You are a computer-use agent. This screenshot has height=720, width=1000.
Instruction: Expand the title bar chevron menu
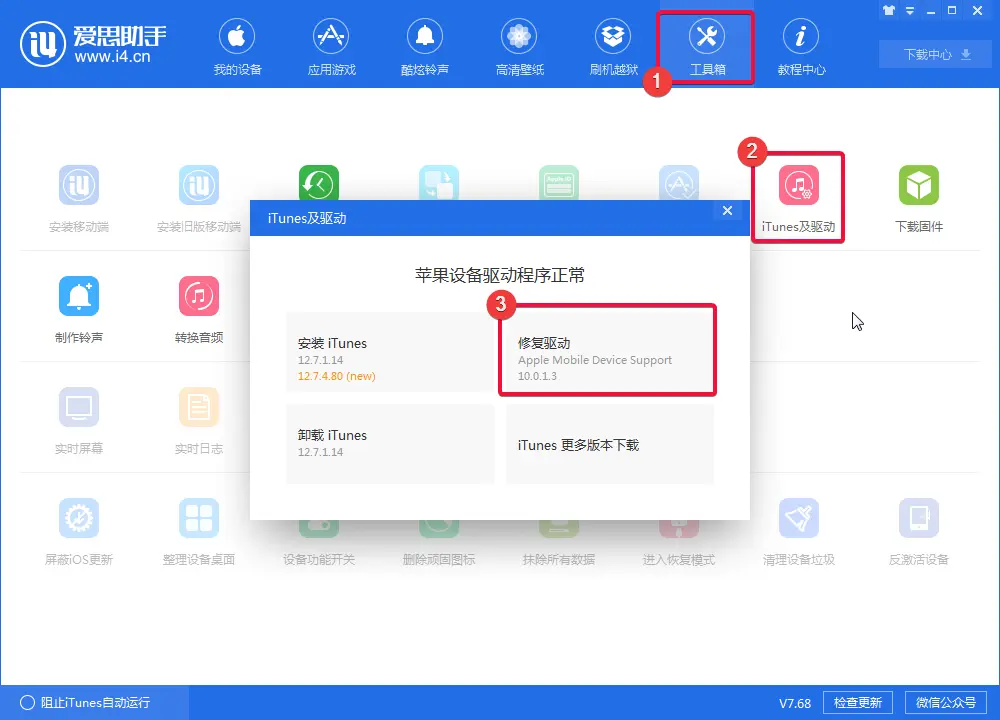pos(908,10)
